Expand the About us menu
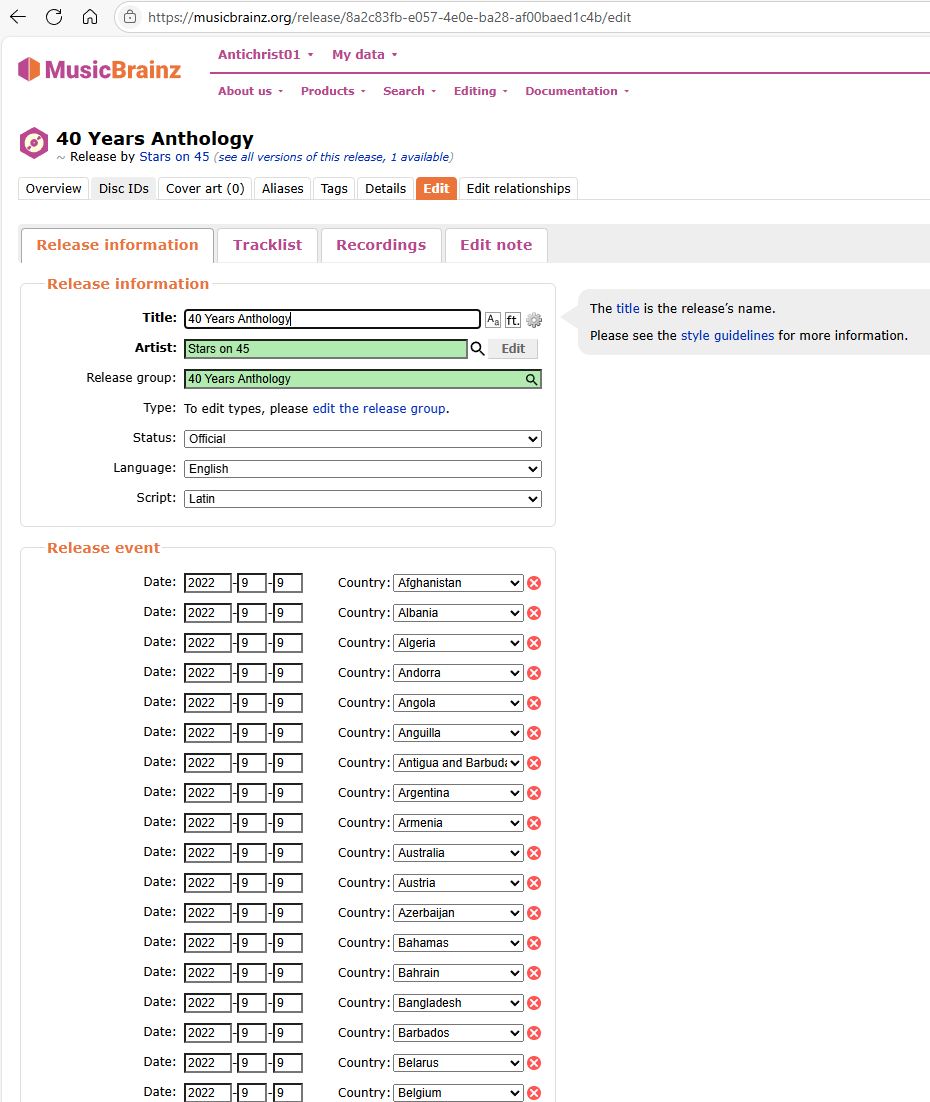 click(x=250, y=91)
